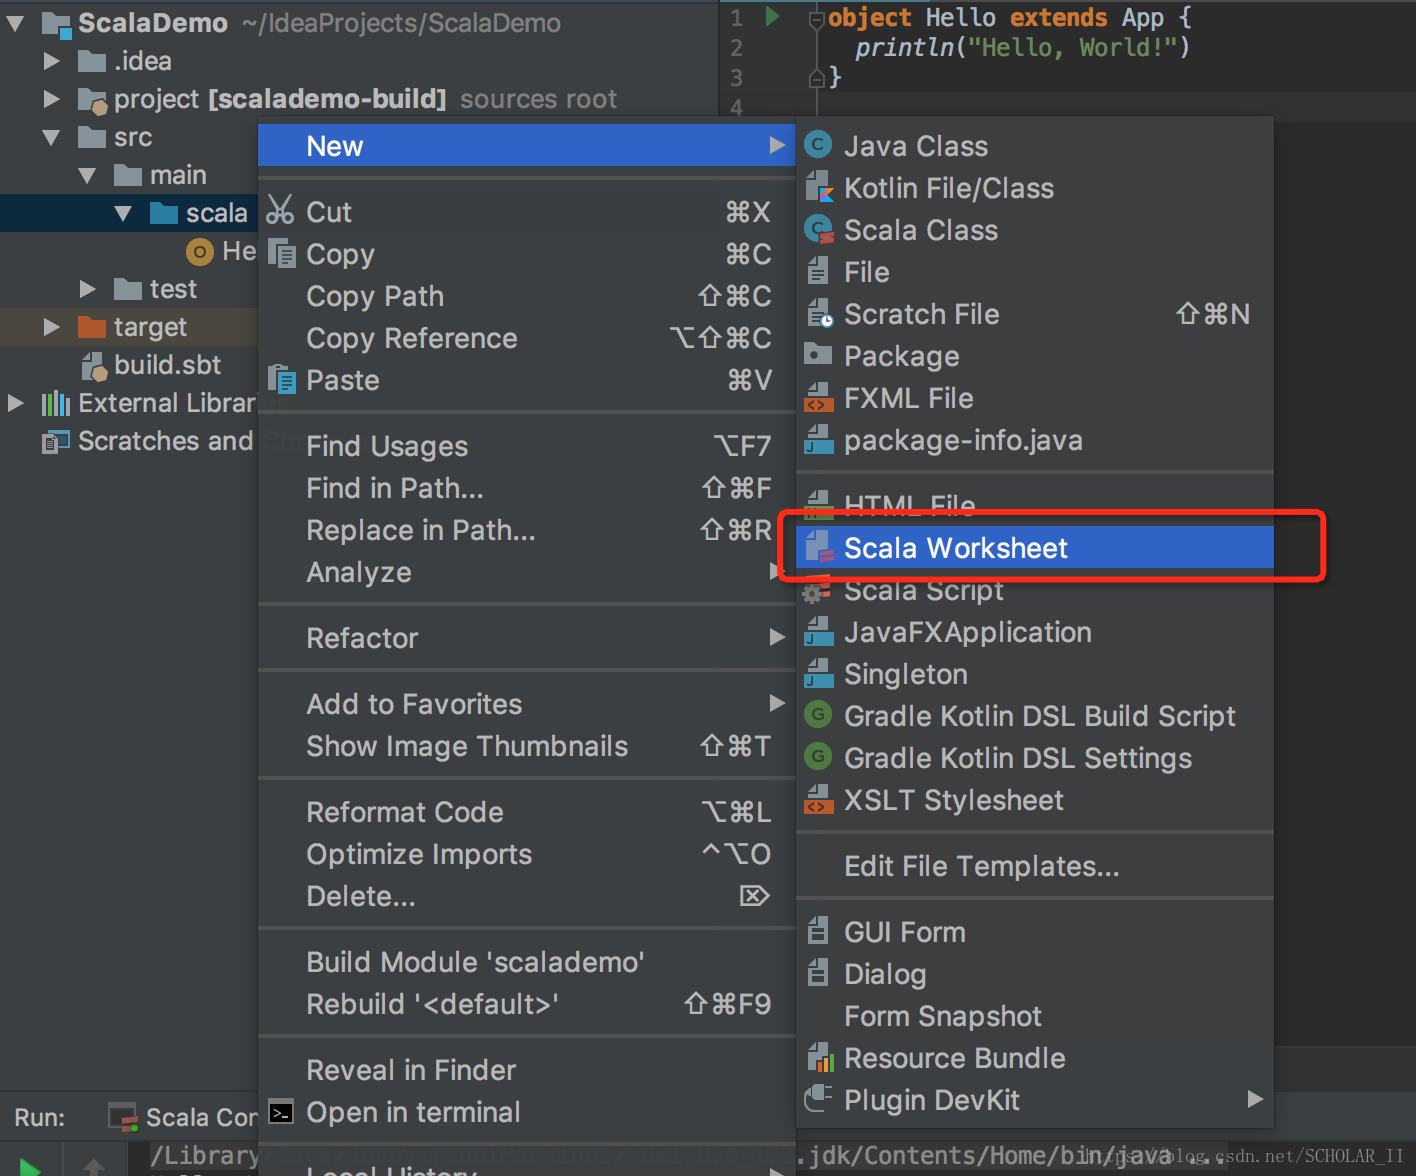Choose Reformat Code

tap(526, 812)
